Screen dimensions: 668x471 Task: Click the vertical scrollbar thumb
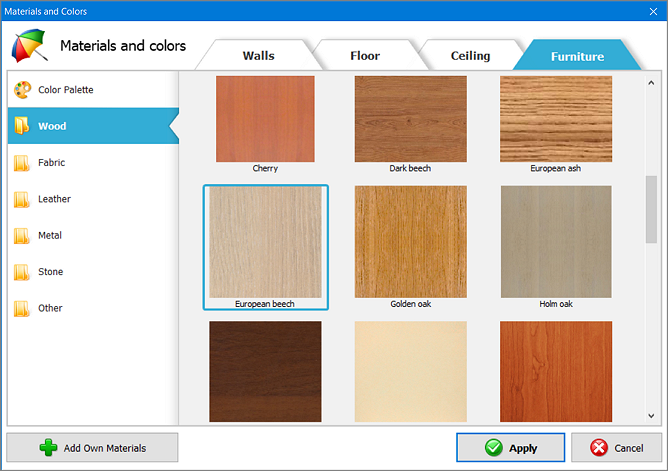pyautogui.click(x=651, y=209)
